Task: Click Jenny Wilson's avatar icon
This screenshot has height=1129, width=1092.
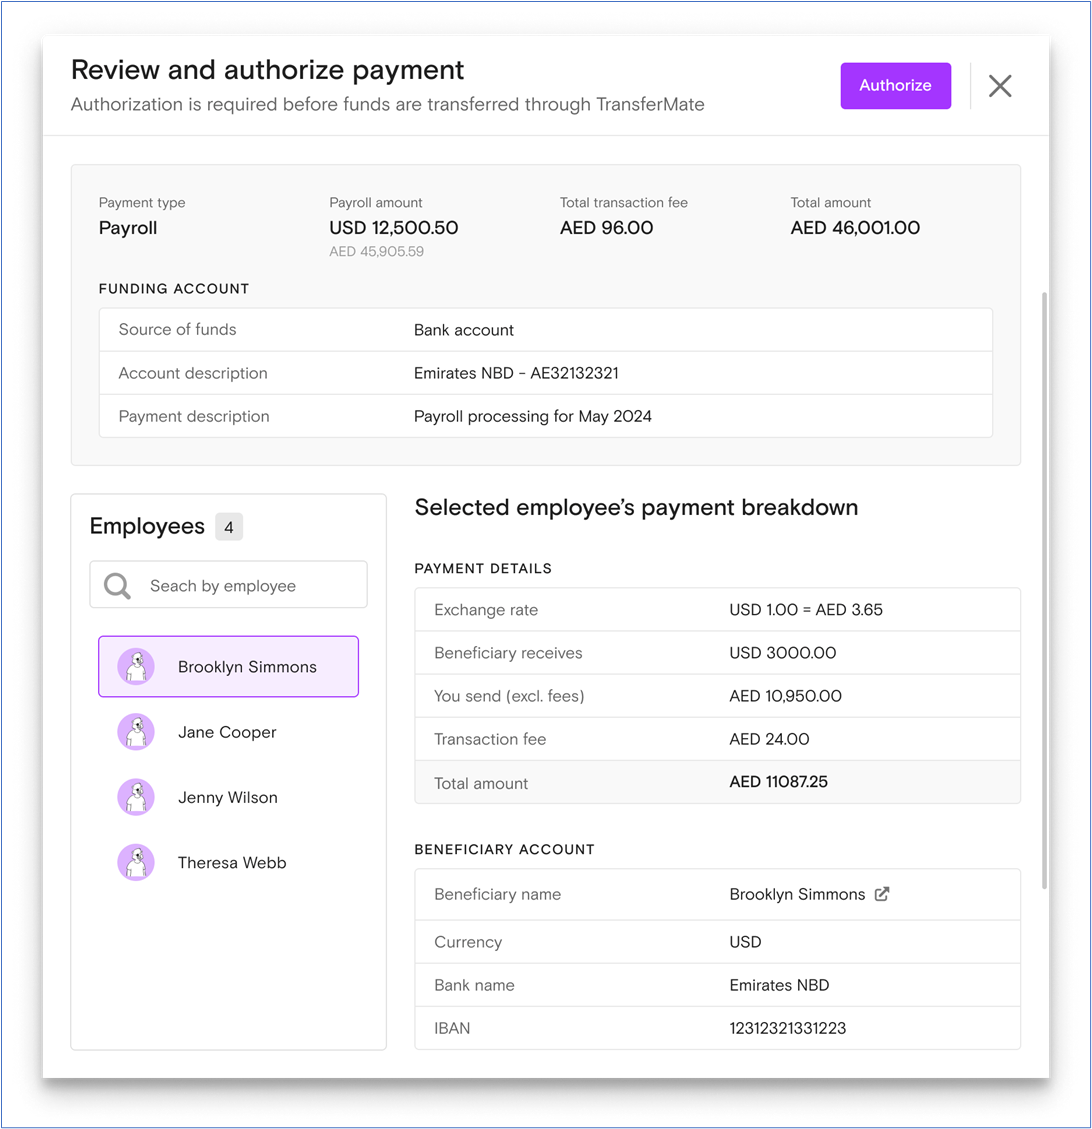Action: coord(136,797)
